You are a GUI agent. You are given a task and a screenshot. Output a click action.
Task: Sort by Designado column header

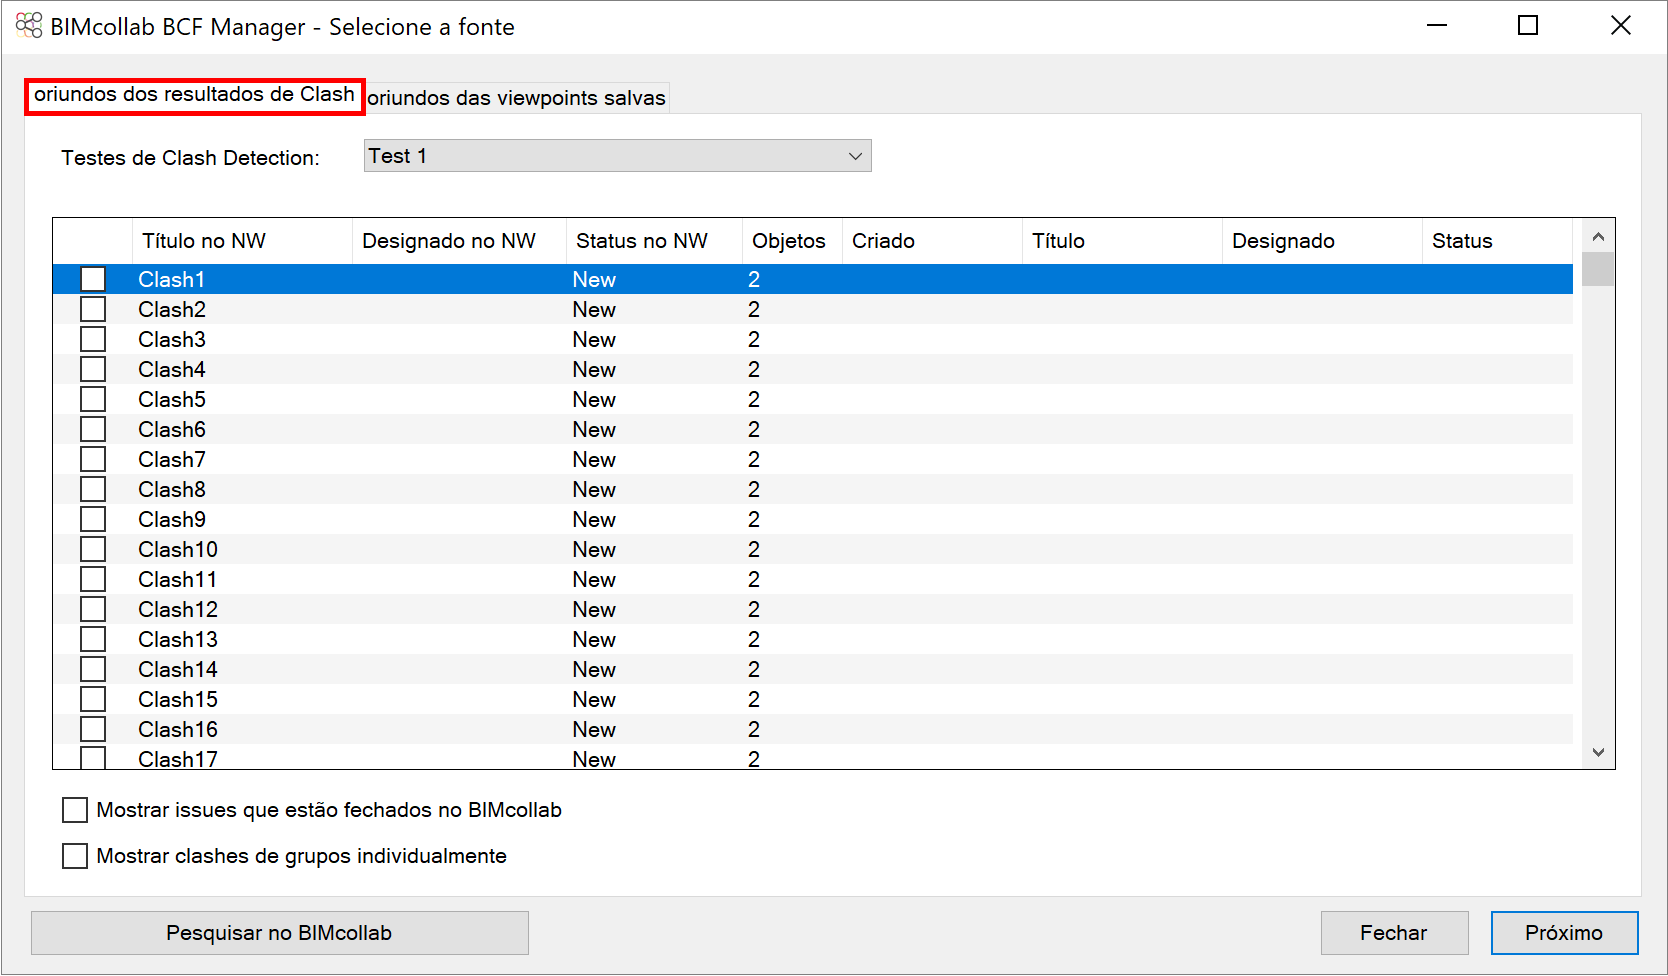click(x=1322, y=241)
